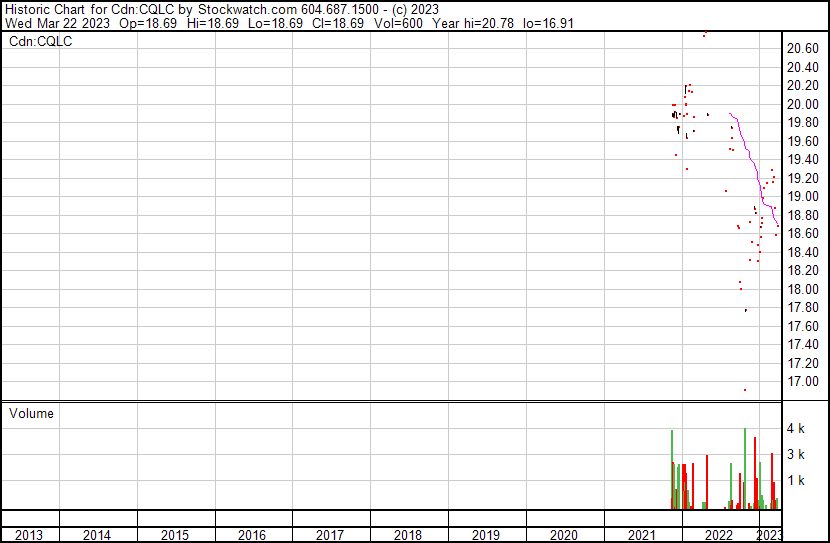The height and width of the screenshot is (543, 830).
Task: Click the 4 k volume axis label
Action: click(796, 428)
